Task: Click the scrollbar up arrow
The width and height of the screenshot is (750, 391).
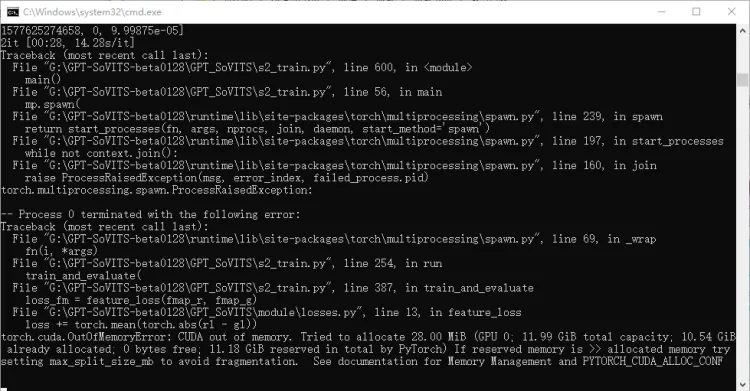Action: (x=742, y=31)
